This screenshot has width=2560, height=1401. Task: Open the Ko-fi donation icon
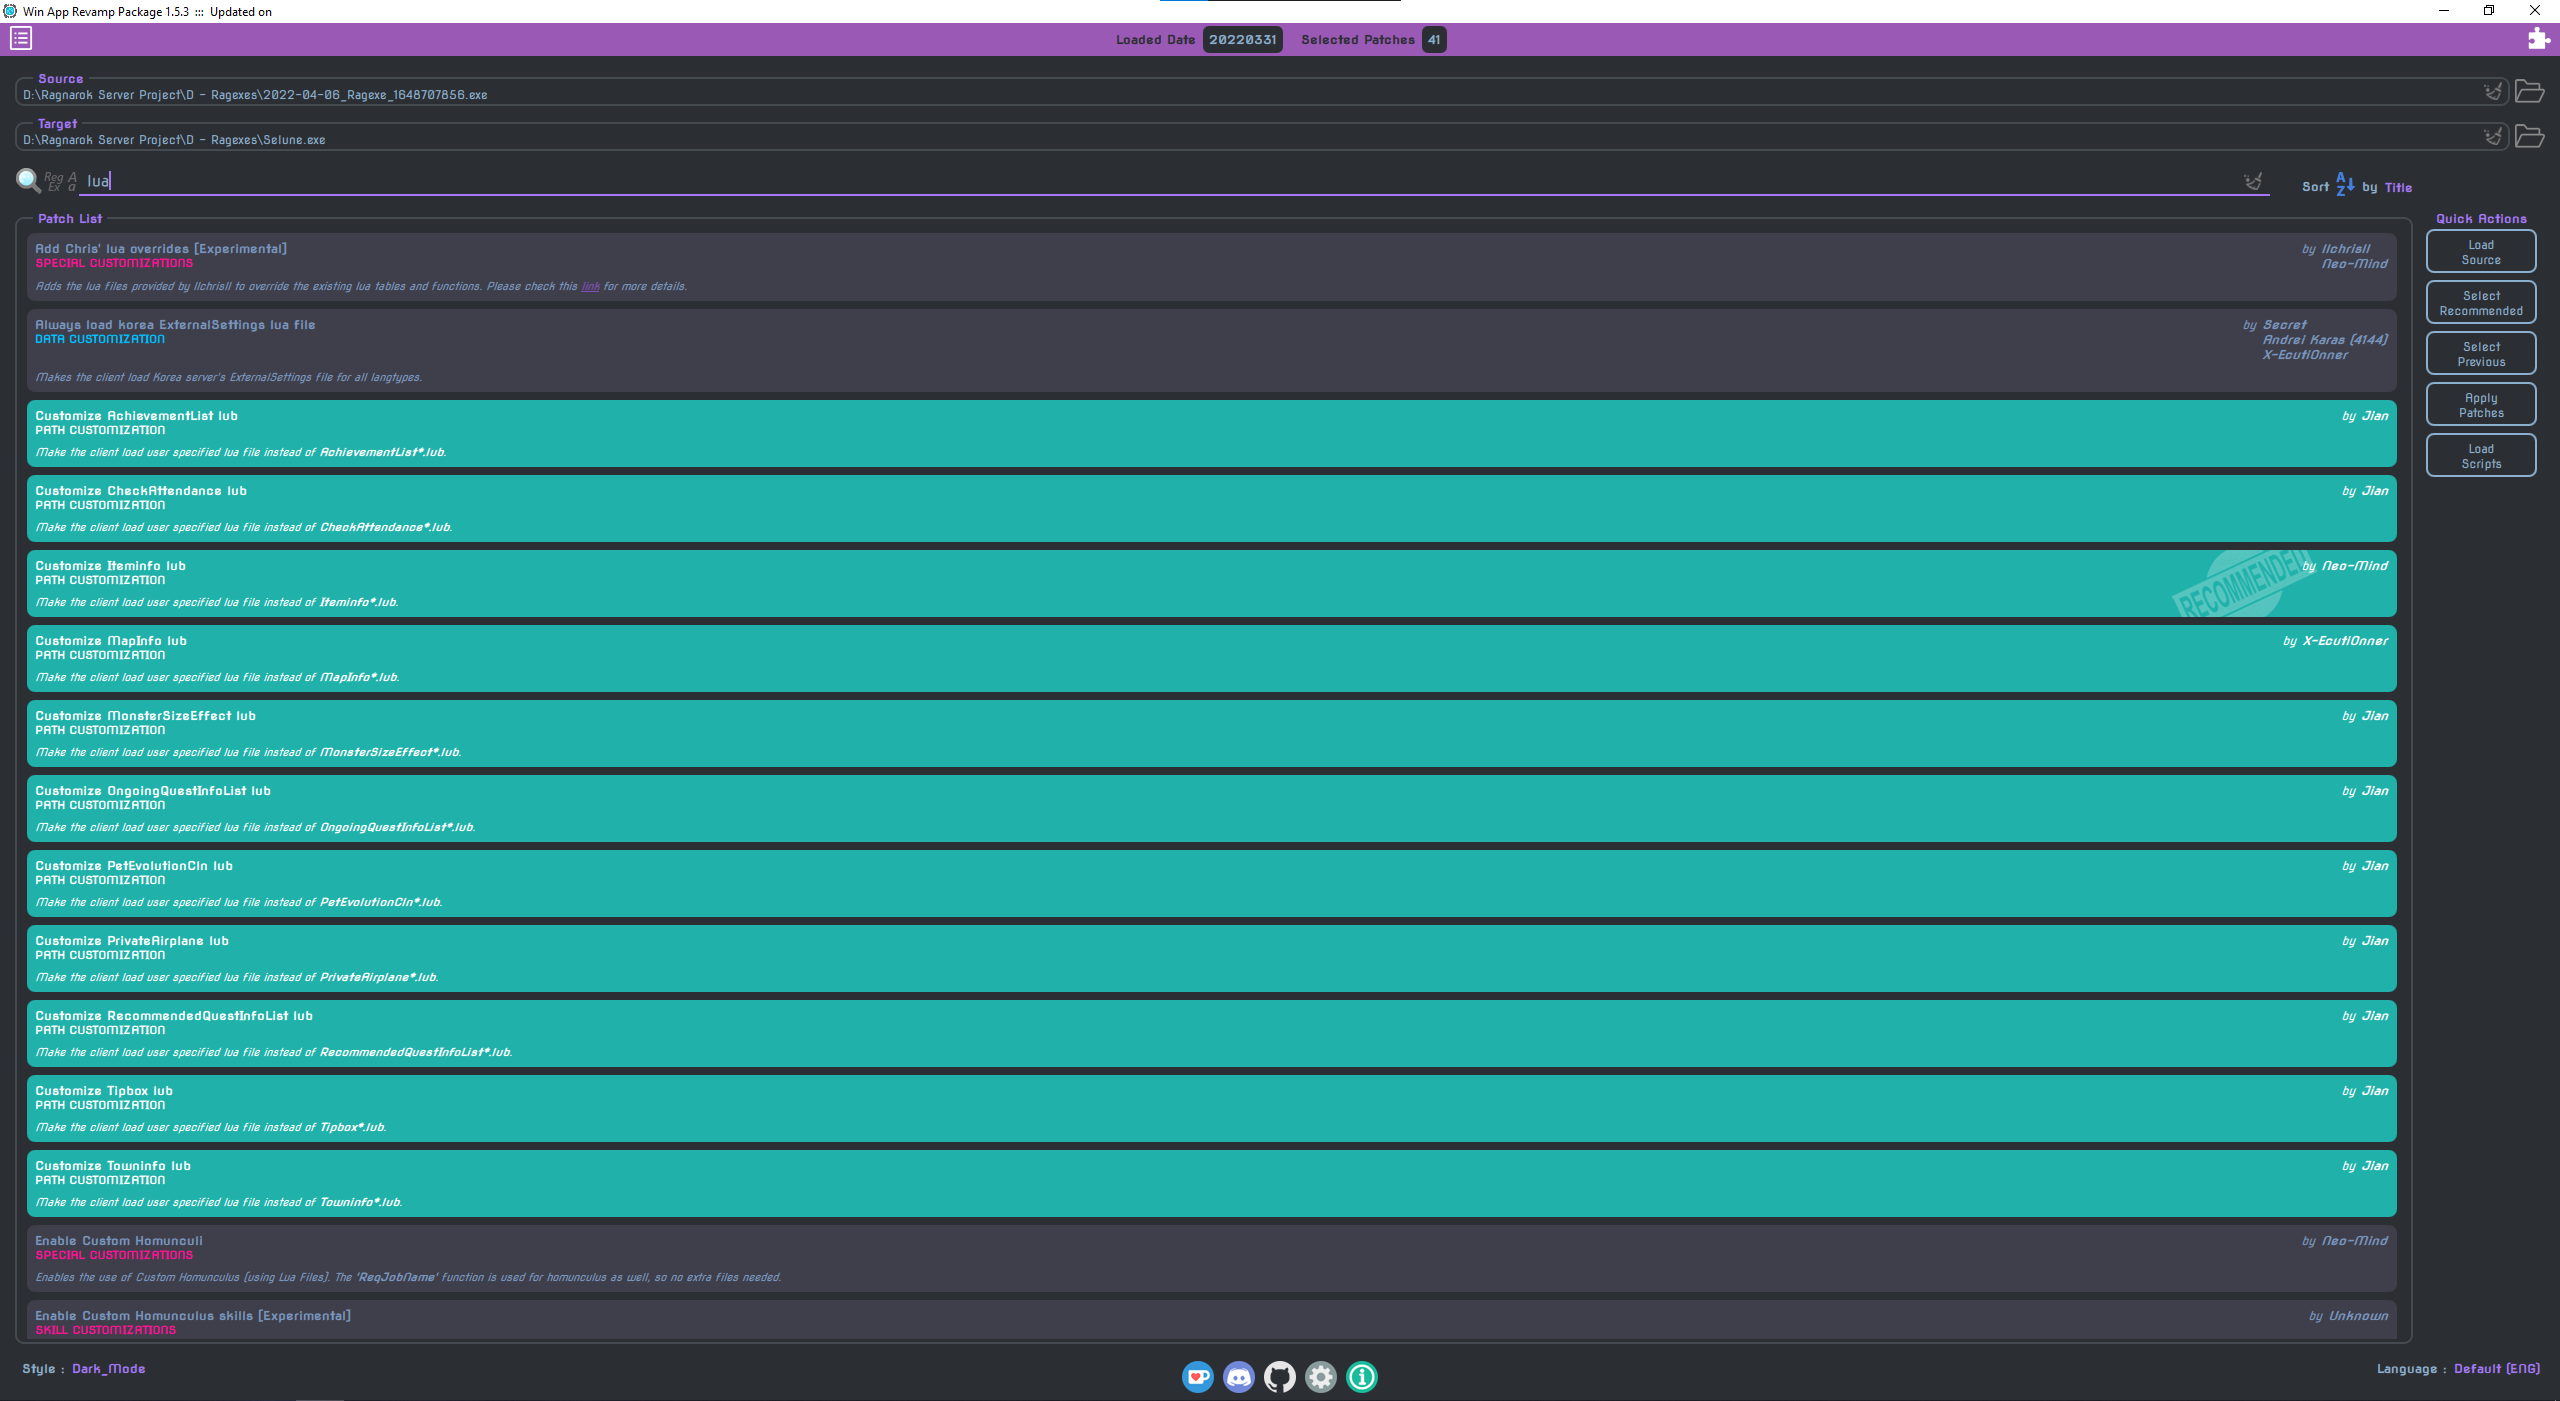pos(1197,1377)
